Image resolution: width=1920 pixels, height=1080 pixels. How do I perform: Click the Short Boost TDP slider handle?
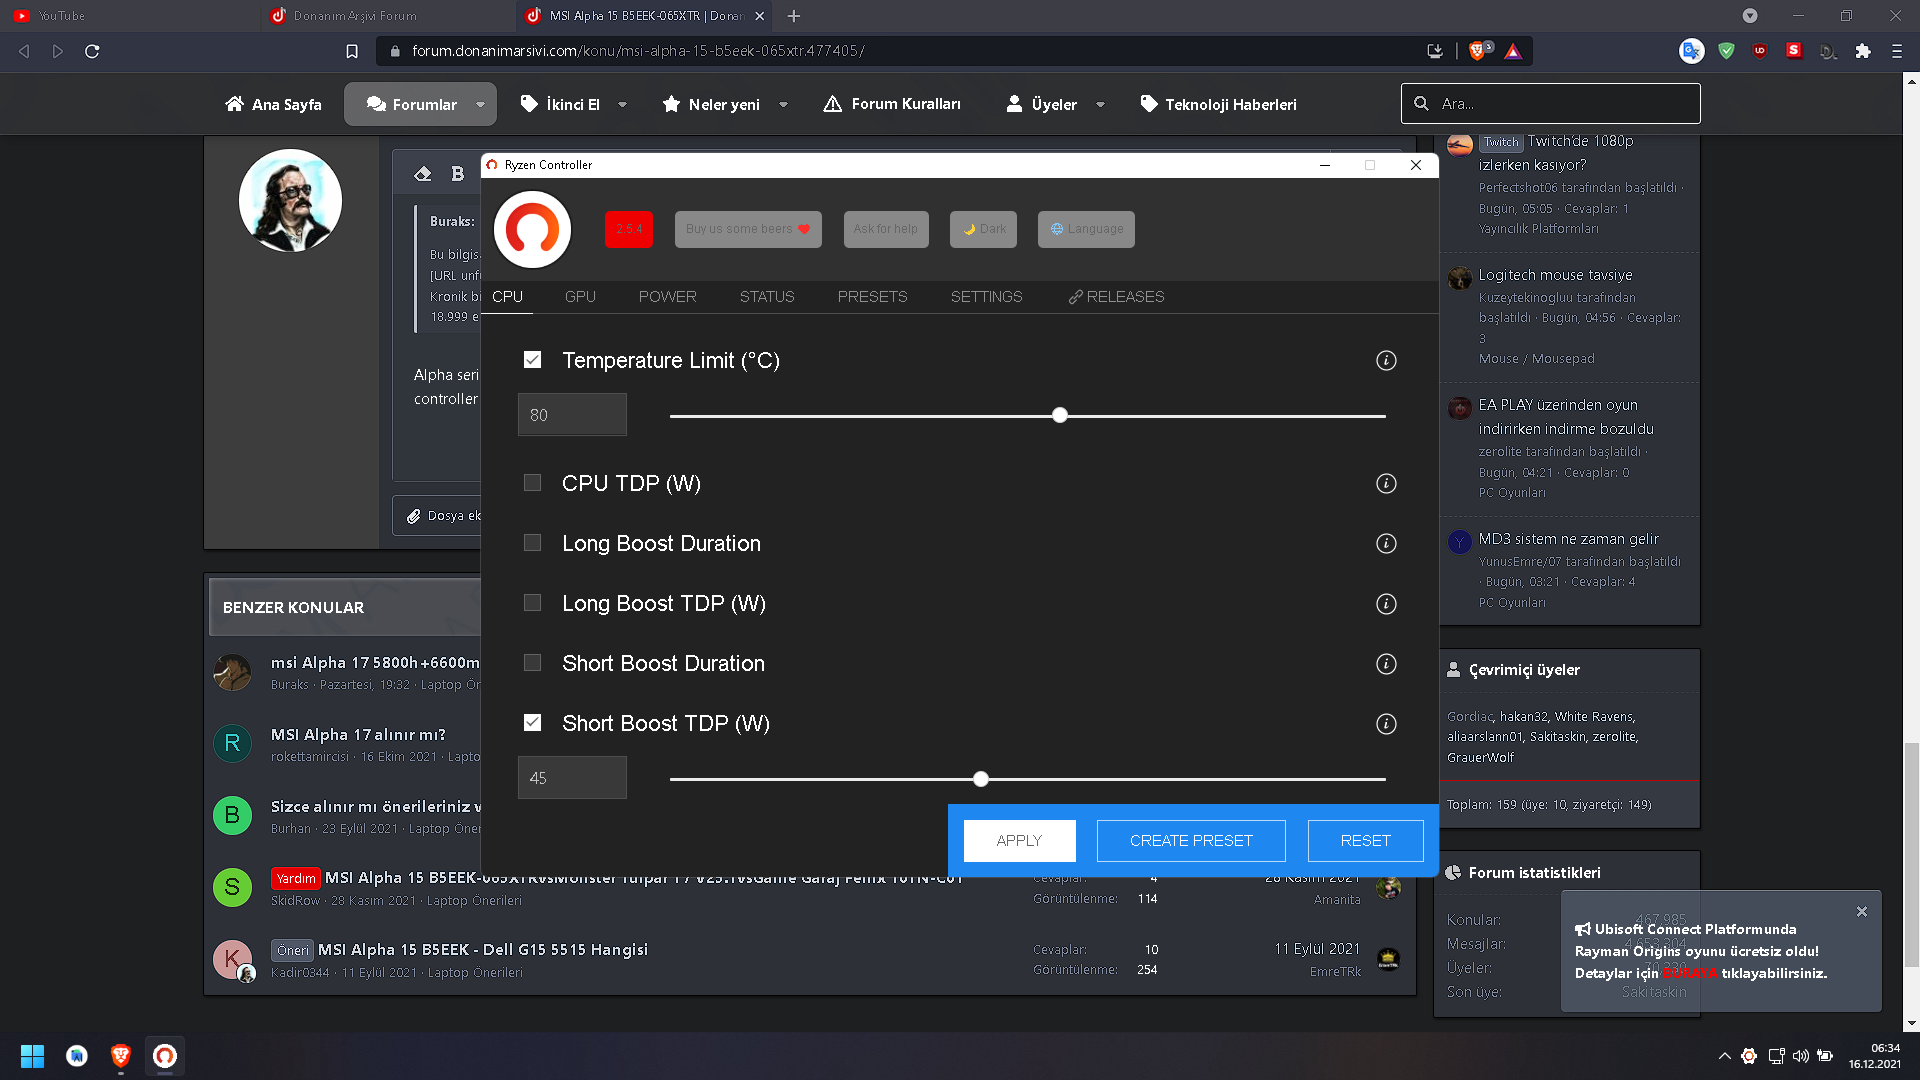coord(981,779)
